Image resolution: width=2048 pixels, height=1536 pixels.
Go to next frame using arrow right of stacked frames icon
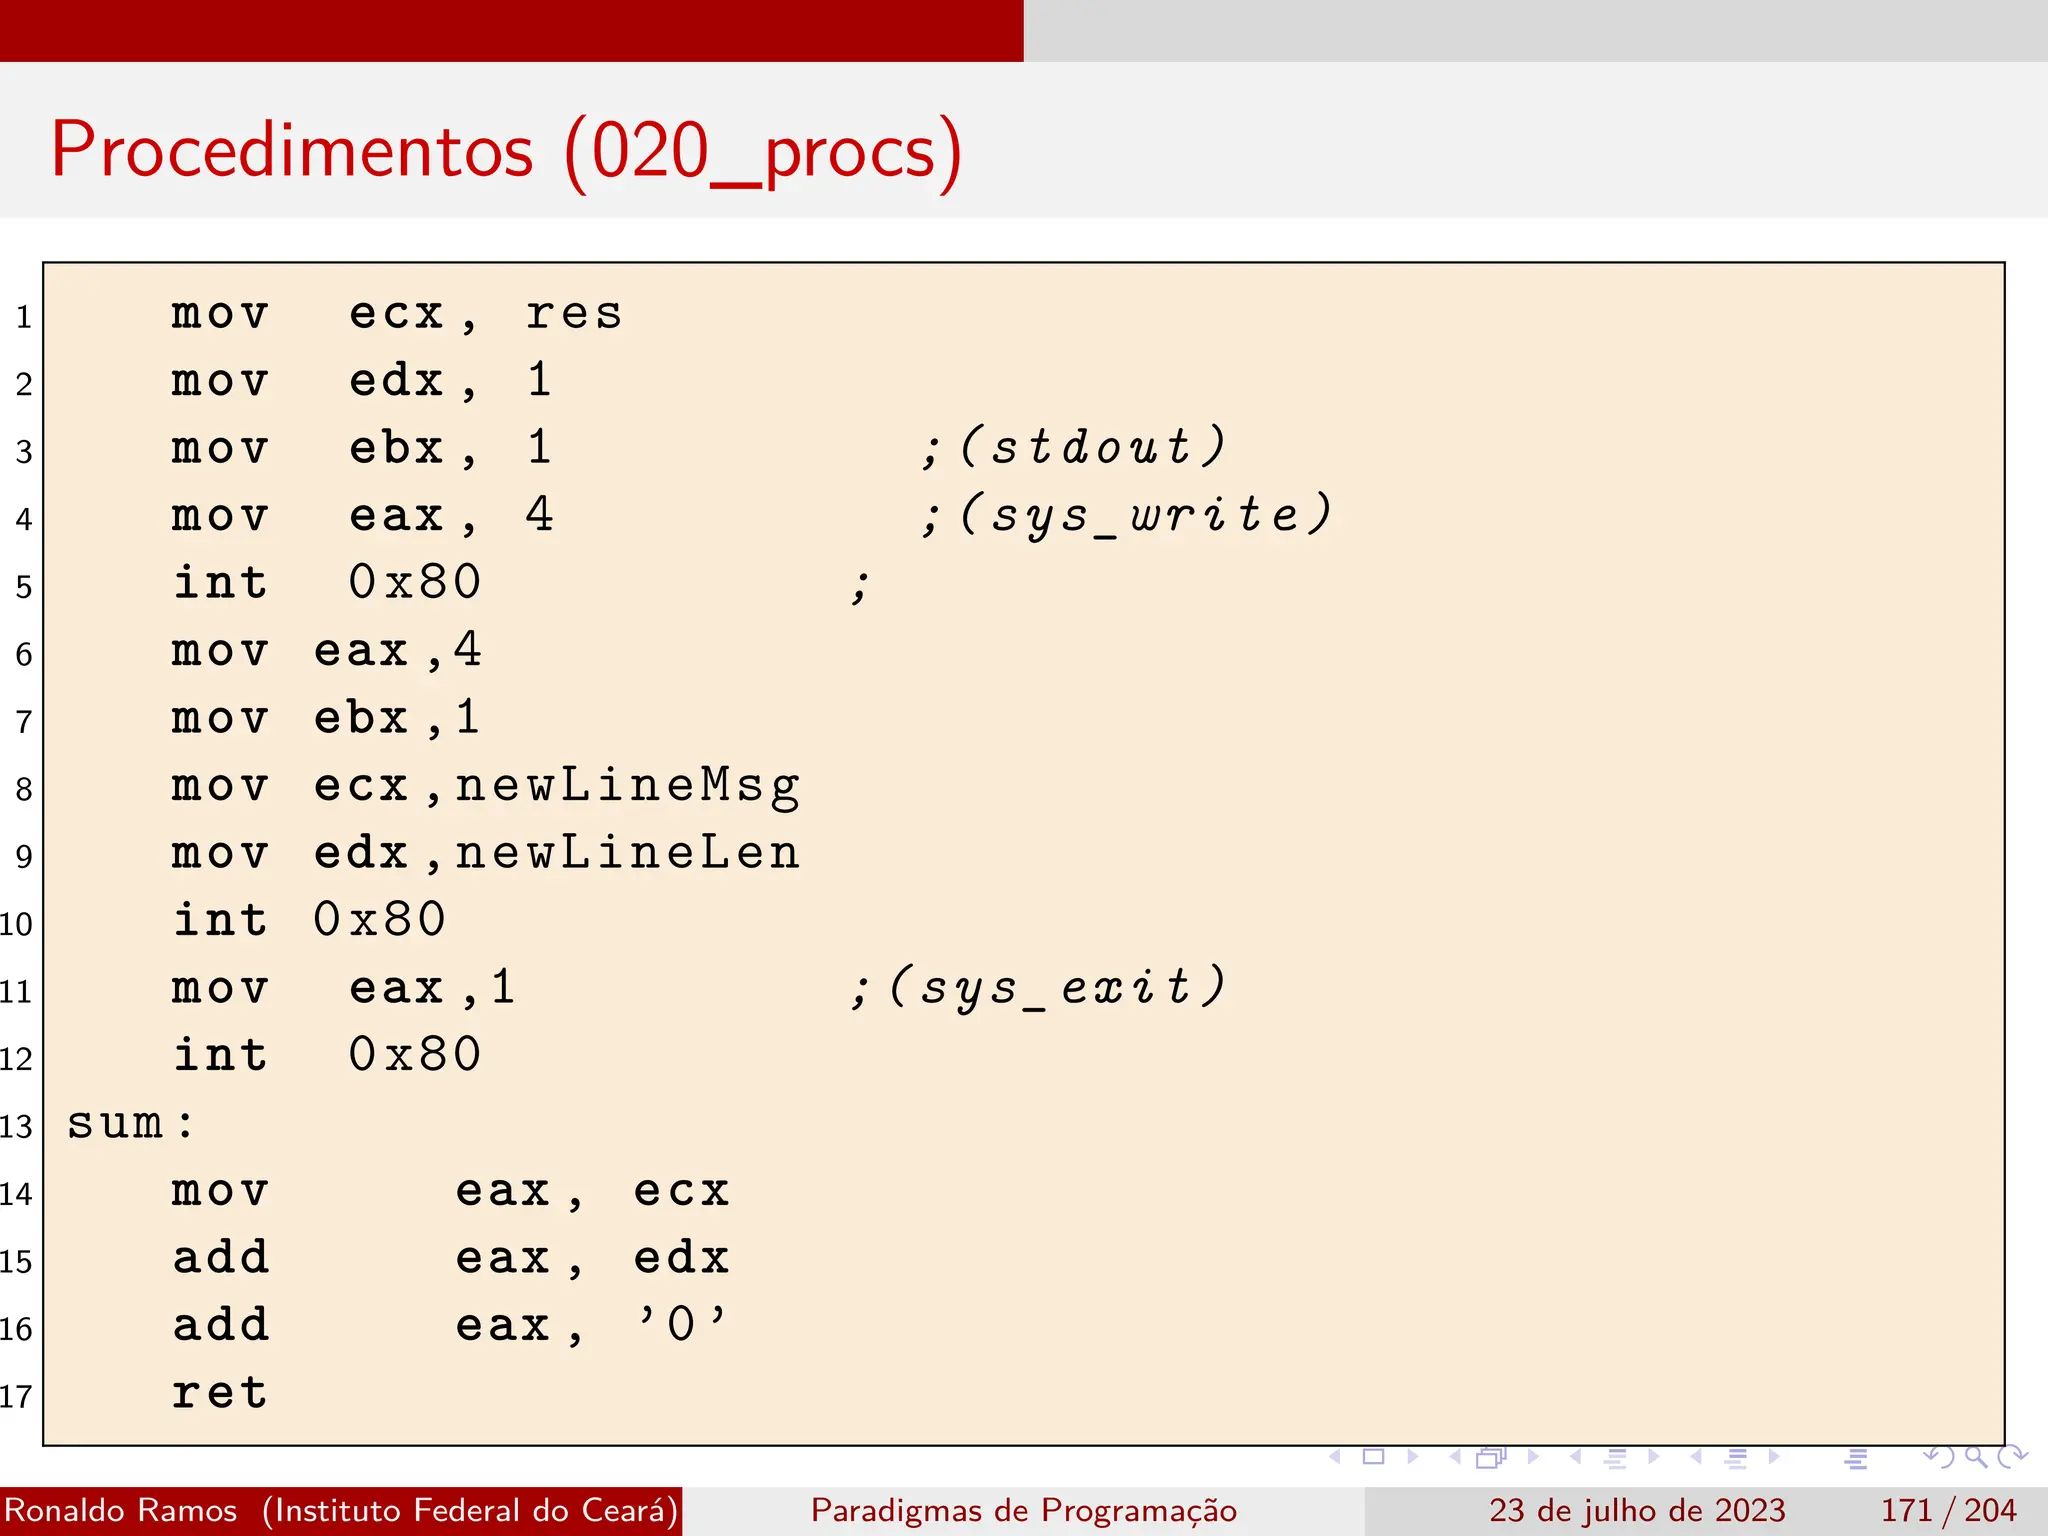(x=1532, y=1457)
